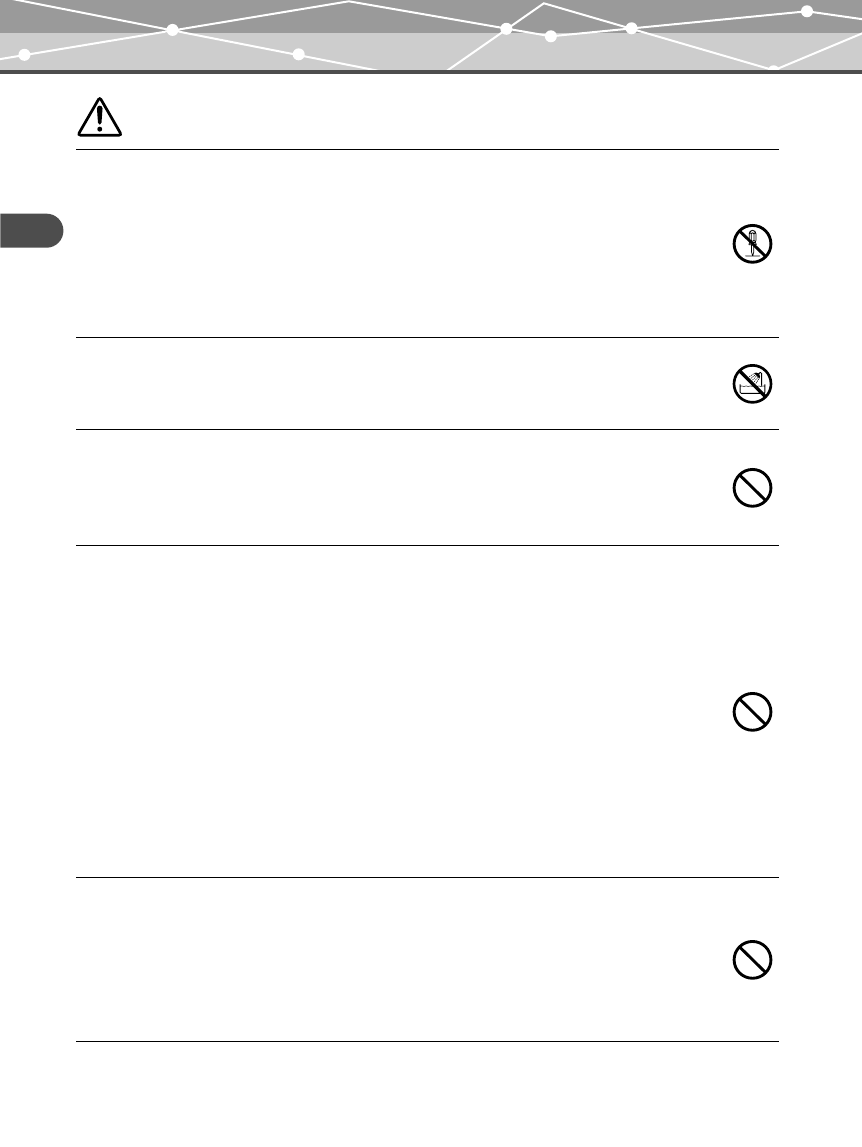Image resolution: width=862 pixels, height=1147 pixels.
Task: Select the plain prohibition circle below the shower icon
Action: 752,488
